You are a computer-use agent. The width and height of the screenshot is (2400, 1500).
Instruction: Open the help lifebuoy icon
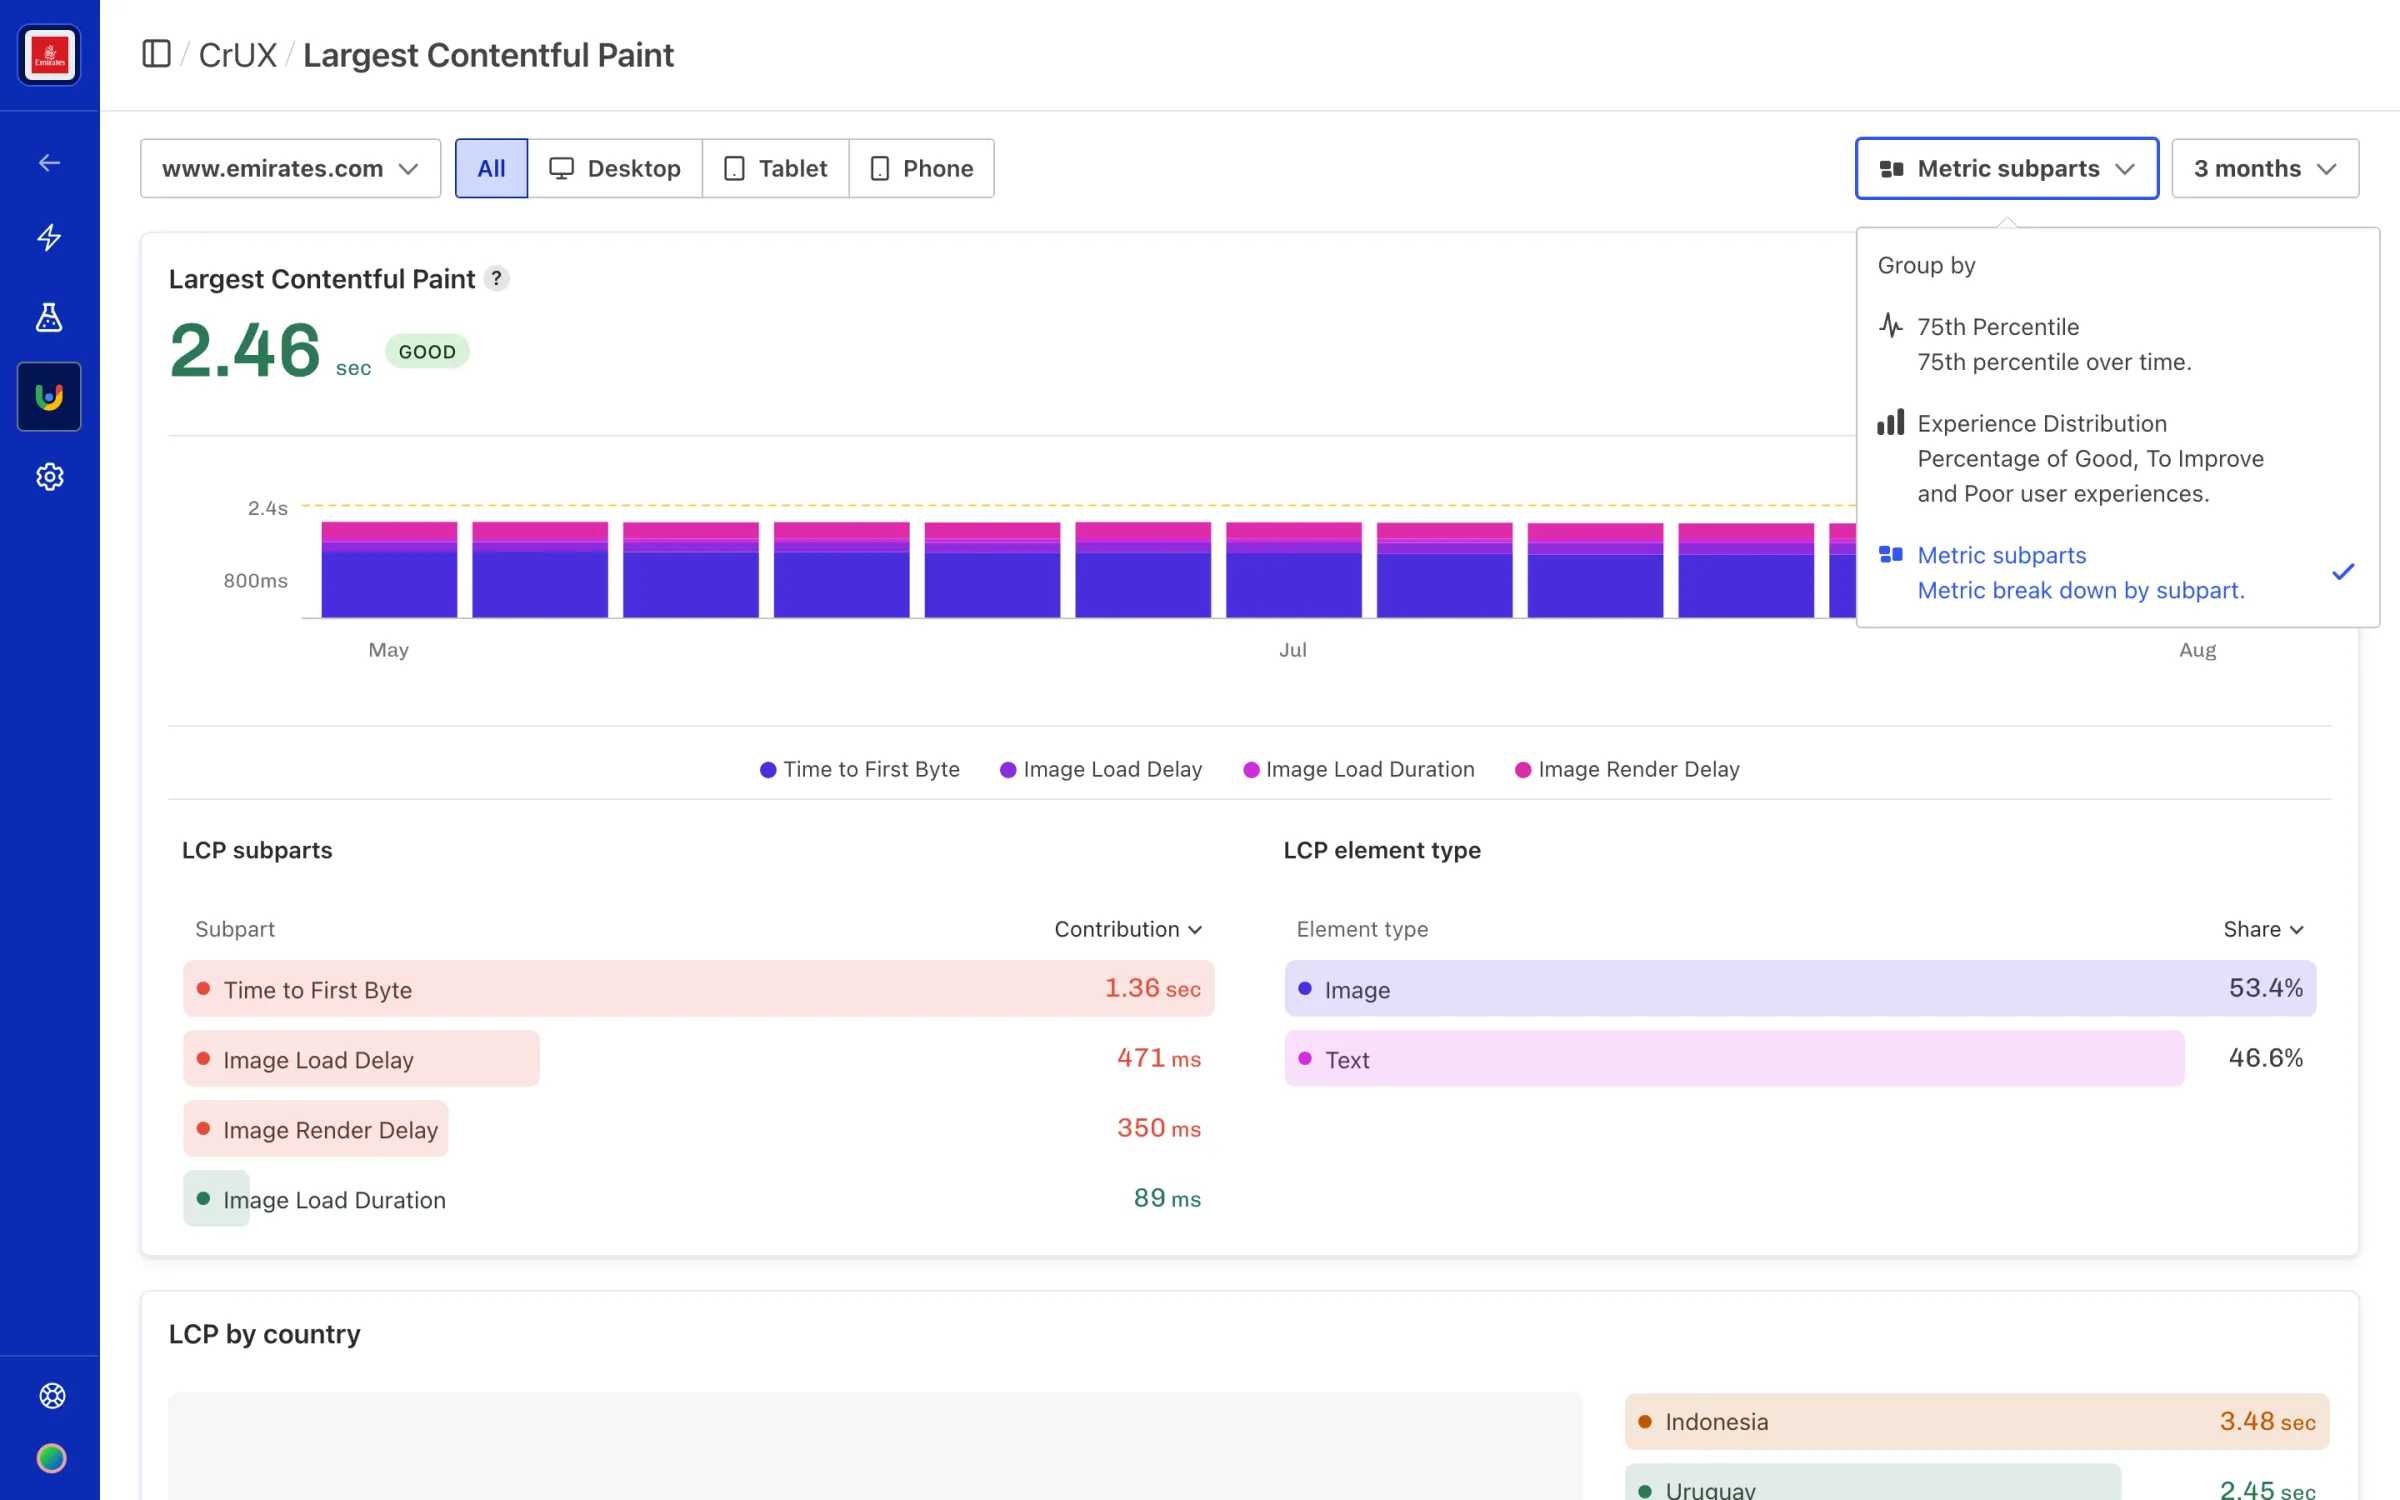[x=52, y=1396]
